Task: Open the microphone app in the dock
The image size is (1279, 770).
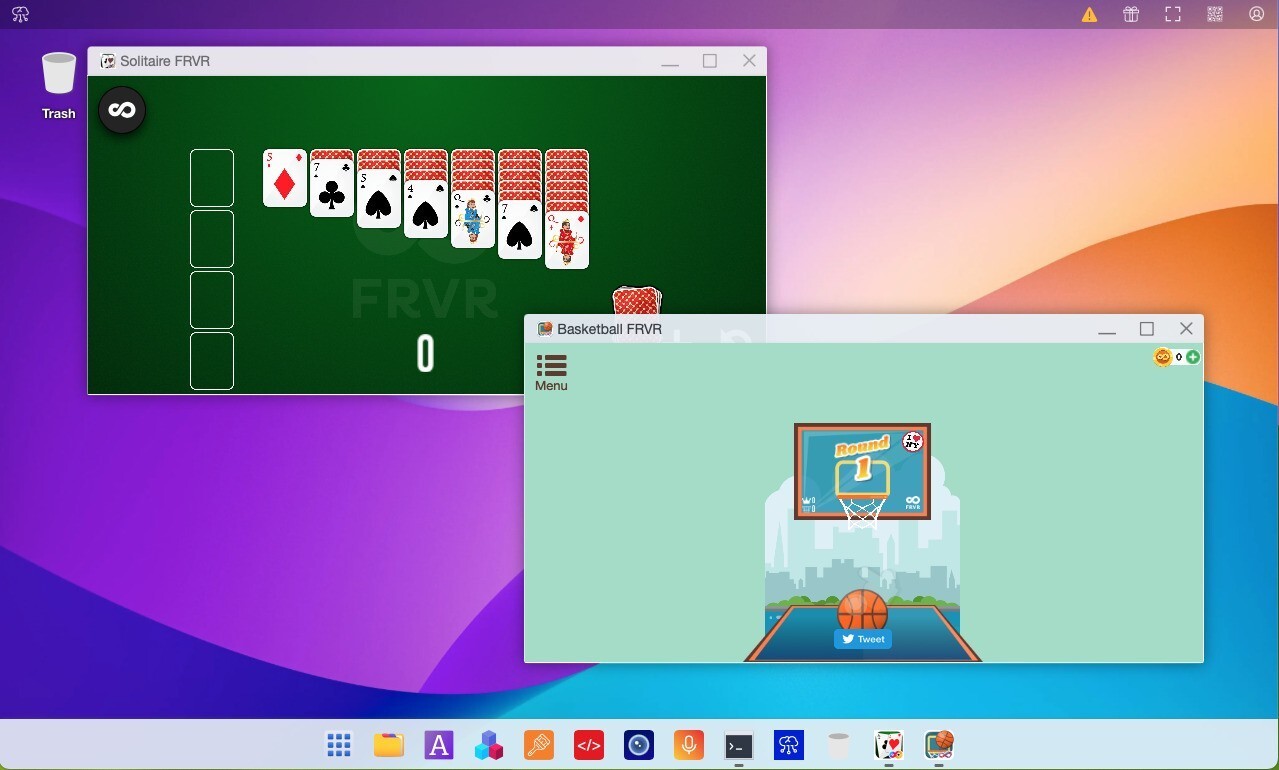Action: click(688, 745)
